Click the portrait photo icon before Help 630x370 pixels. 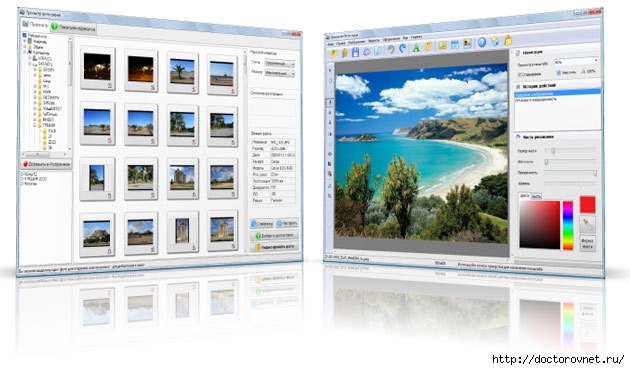468,43
